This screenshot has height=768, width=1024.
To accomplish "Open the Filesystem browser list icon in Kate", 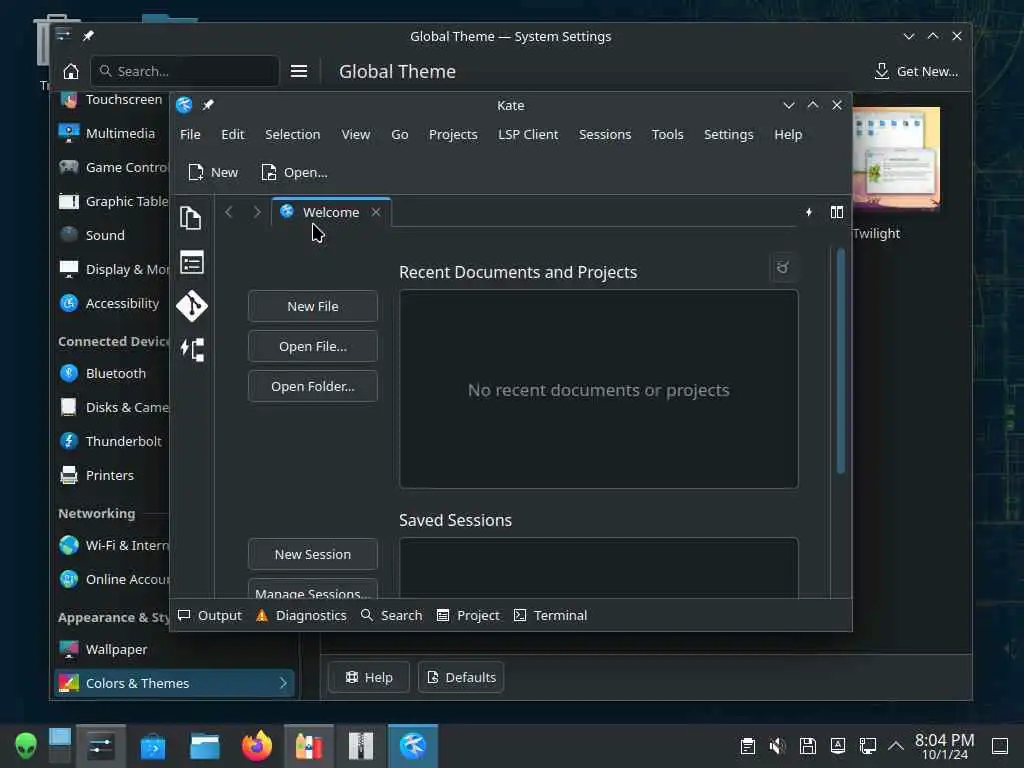I will tap(191, 263).
